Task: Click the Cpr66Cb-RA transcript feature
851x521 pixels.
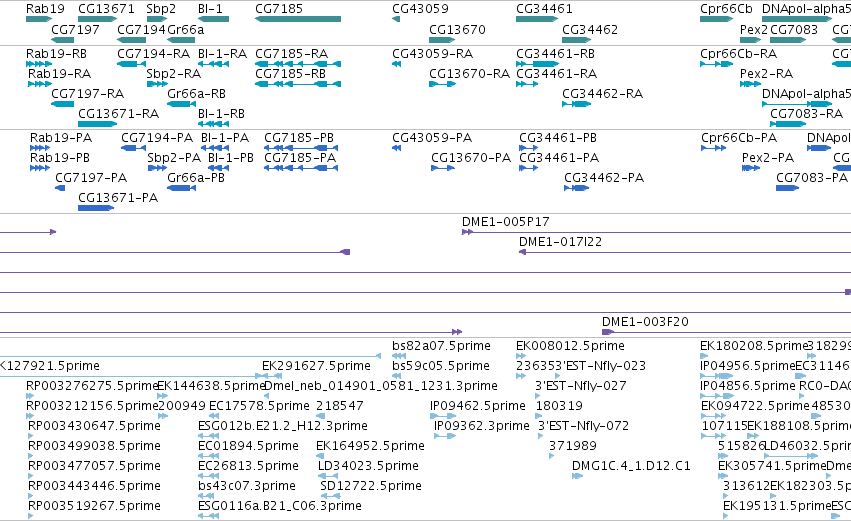Action: pos(716,64)
